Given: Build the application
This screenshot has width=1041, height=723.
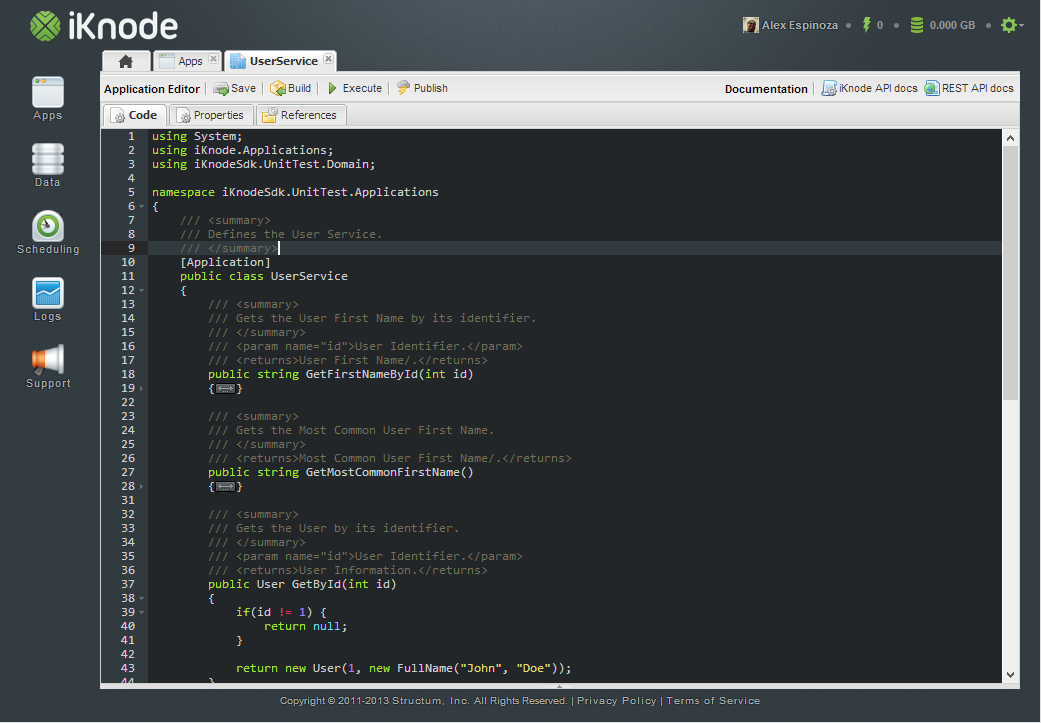Looking at the screenshot, I should (291, 88).
